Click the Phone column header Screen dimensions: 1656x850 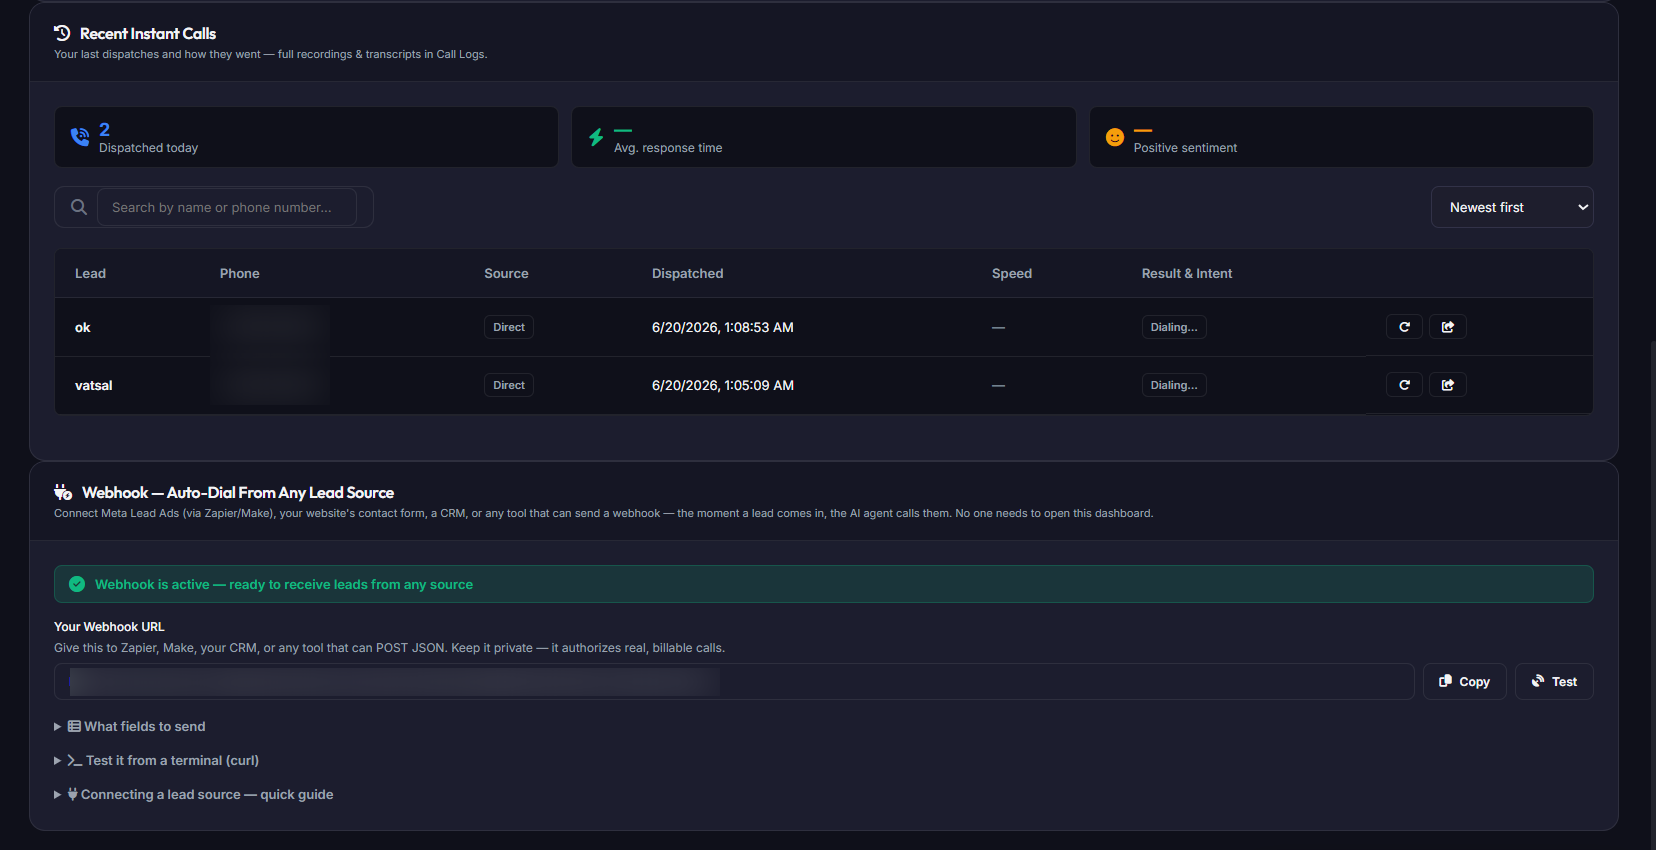tap(240, 273)
